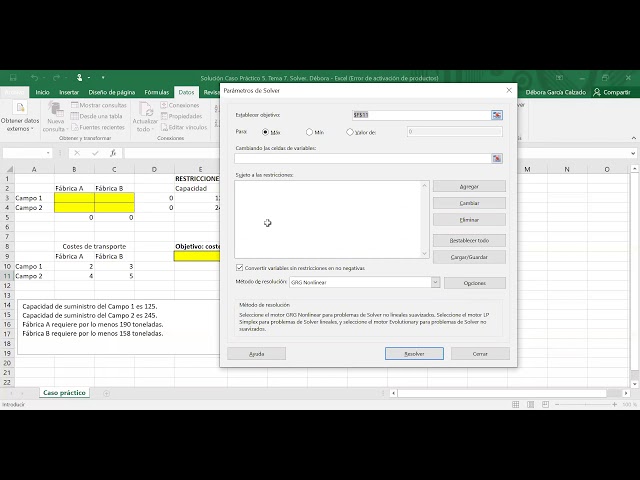
Task: Open the touch mode dropdown arrow
Action: pyautogui.click(x=89, y=78)
